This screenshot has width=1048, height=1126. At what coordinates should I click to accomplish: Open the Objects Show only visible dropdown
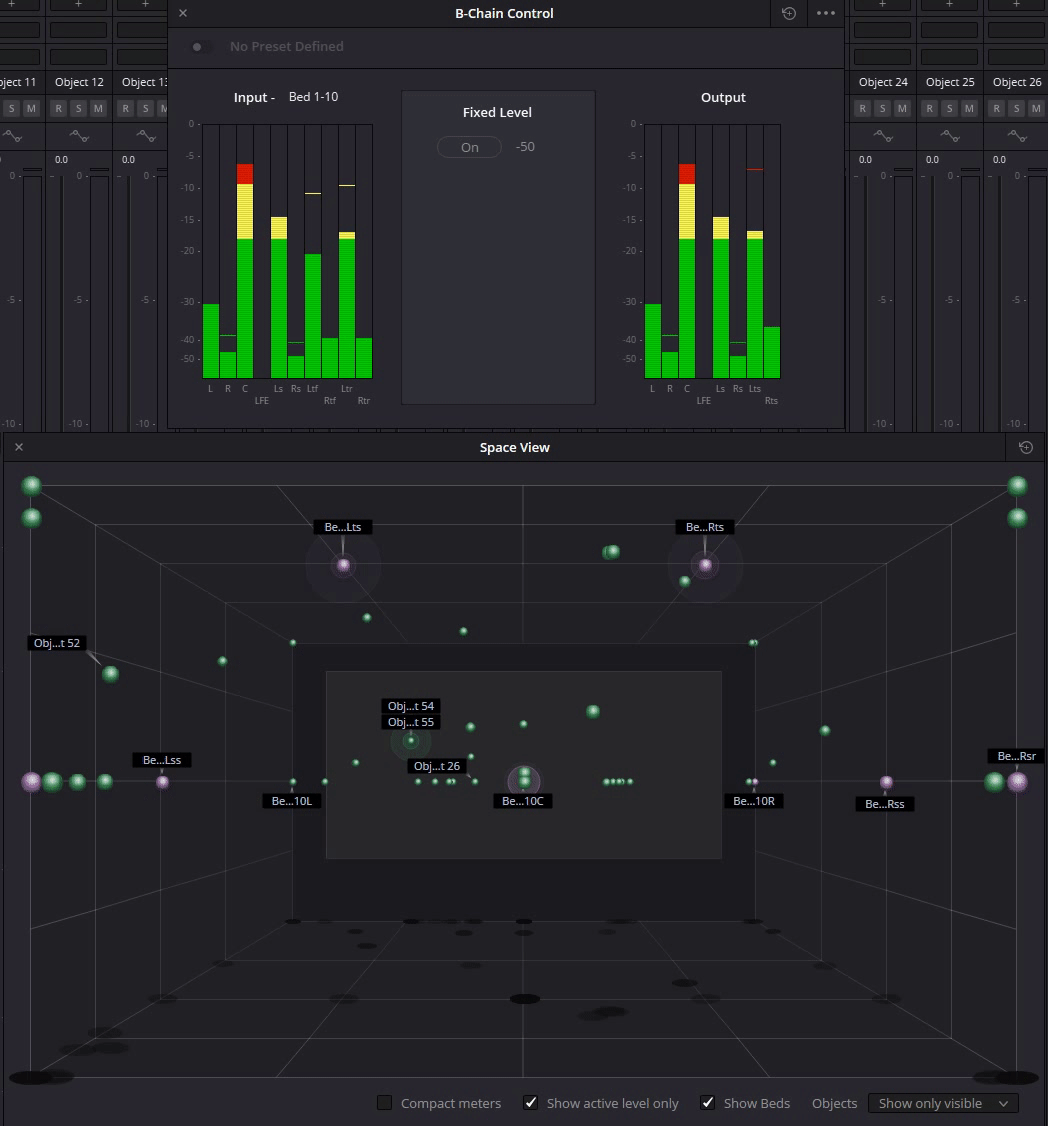coord(943,1103)
